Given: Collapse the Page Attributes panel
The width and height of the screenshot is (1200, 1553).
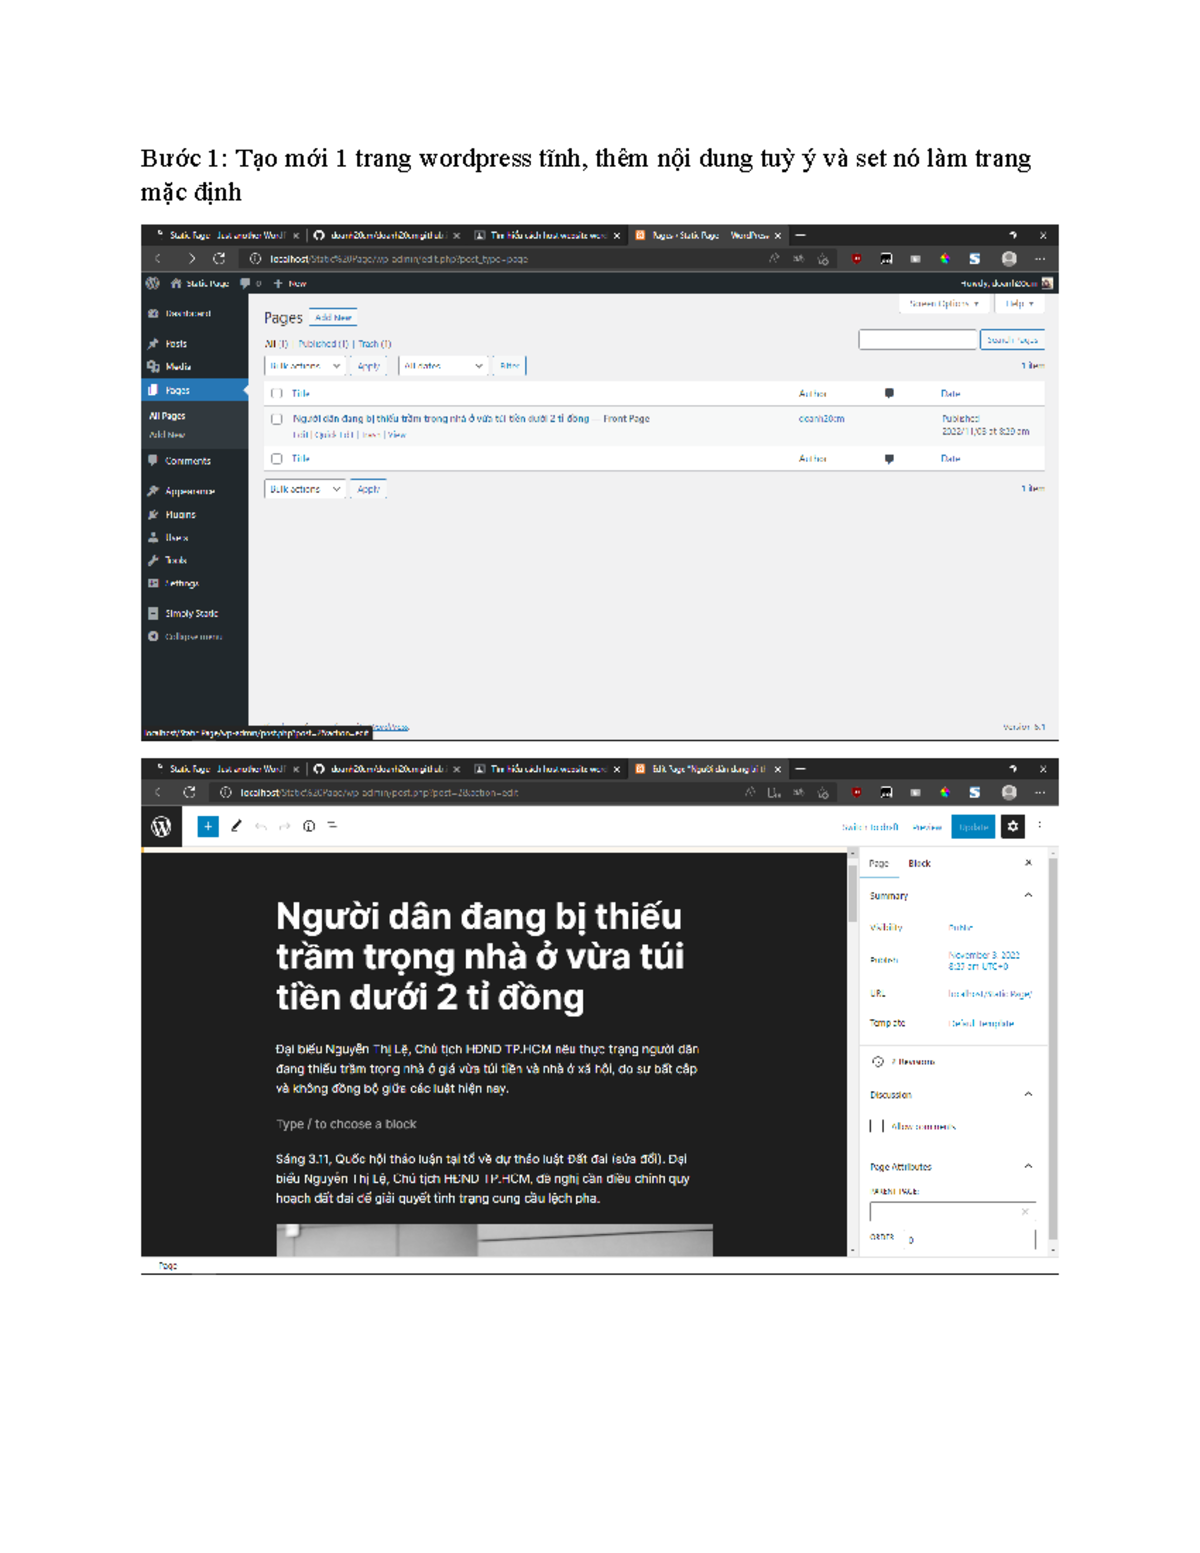Looking at the screenshot, I should coord(1028,1167).
